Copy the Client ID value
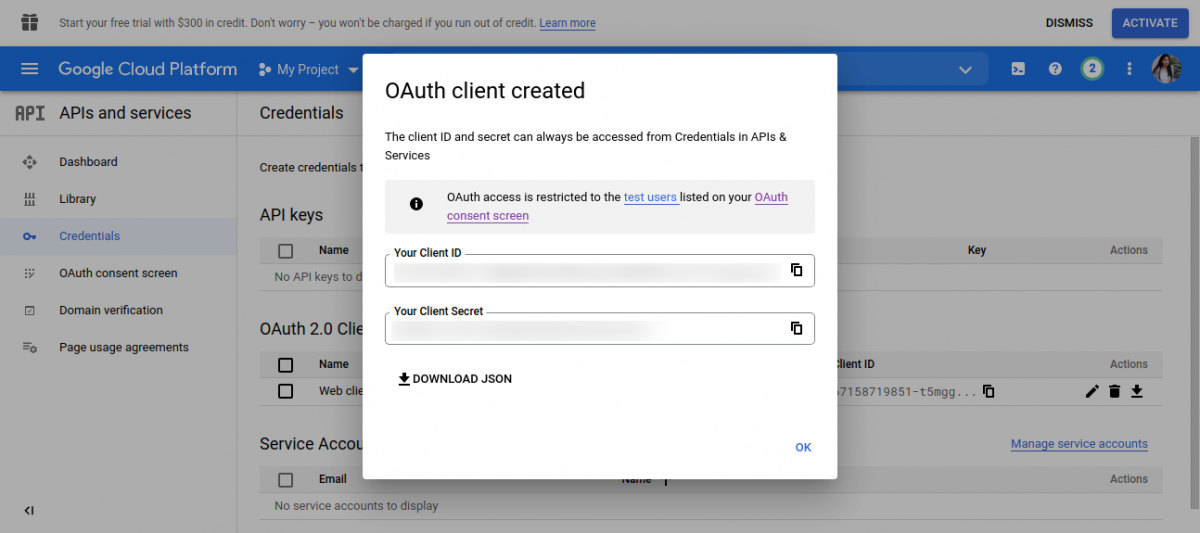Image resolution: width=1200 pixels, height=533 pixels. click(x=797, y=270)
